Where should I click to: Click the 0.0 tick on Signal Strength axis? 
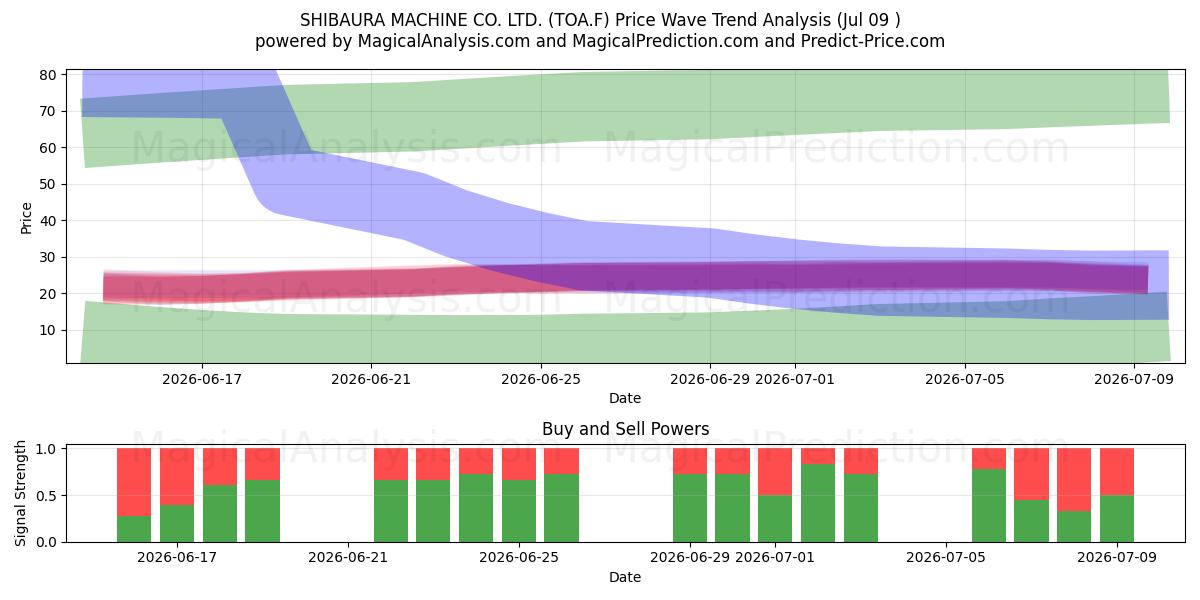[47, 542]
